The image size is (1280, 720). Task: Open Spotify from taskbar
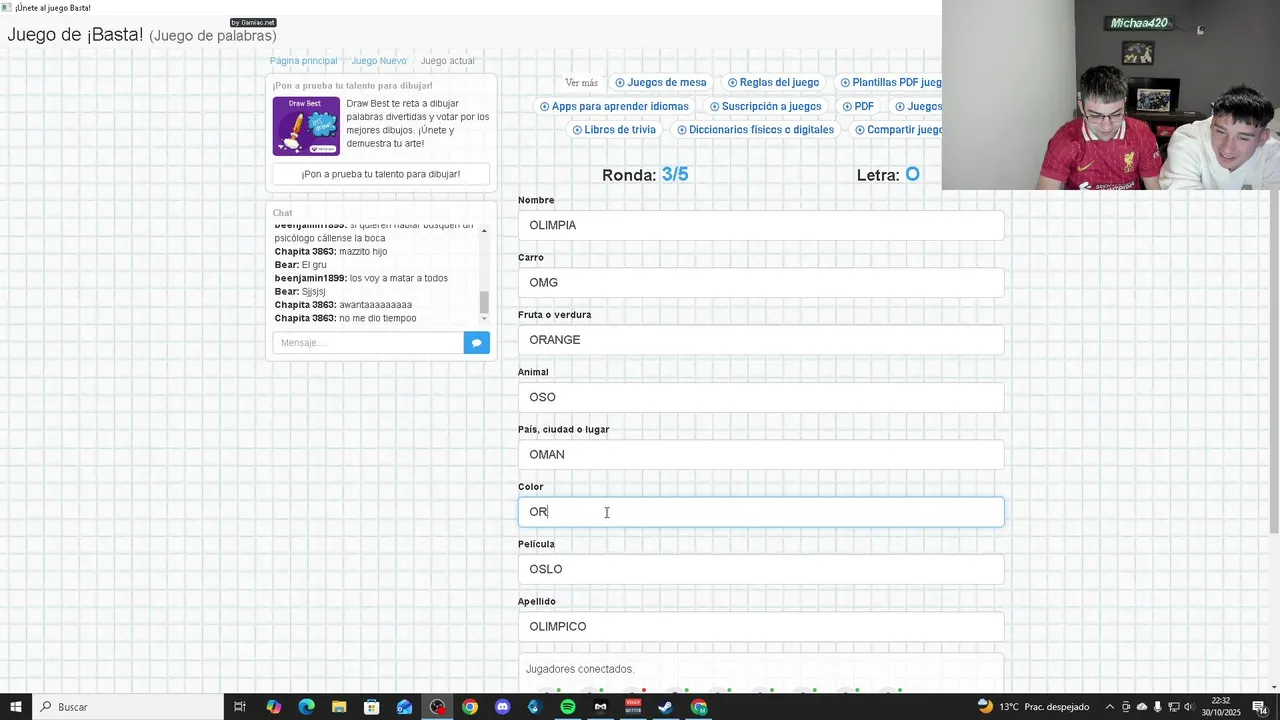point(568,707)
